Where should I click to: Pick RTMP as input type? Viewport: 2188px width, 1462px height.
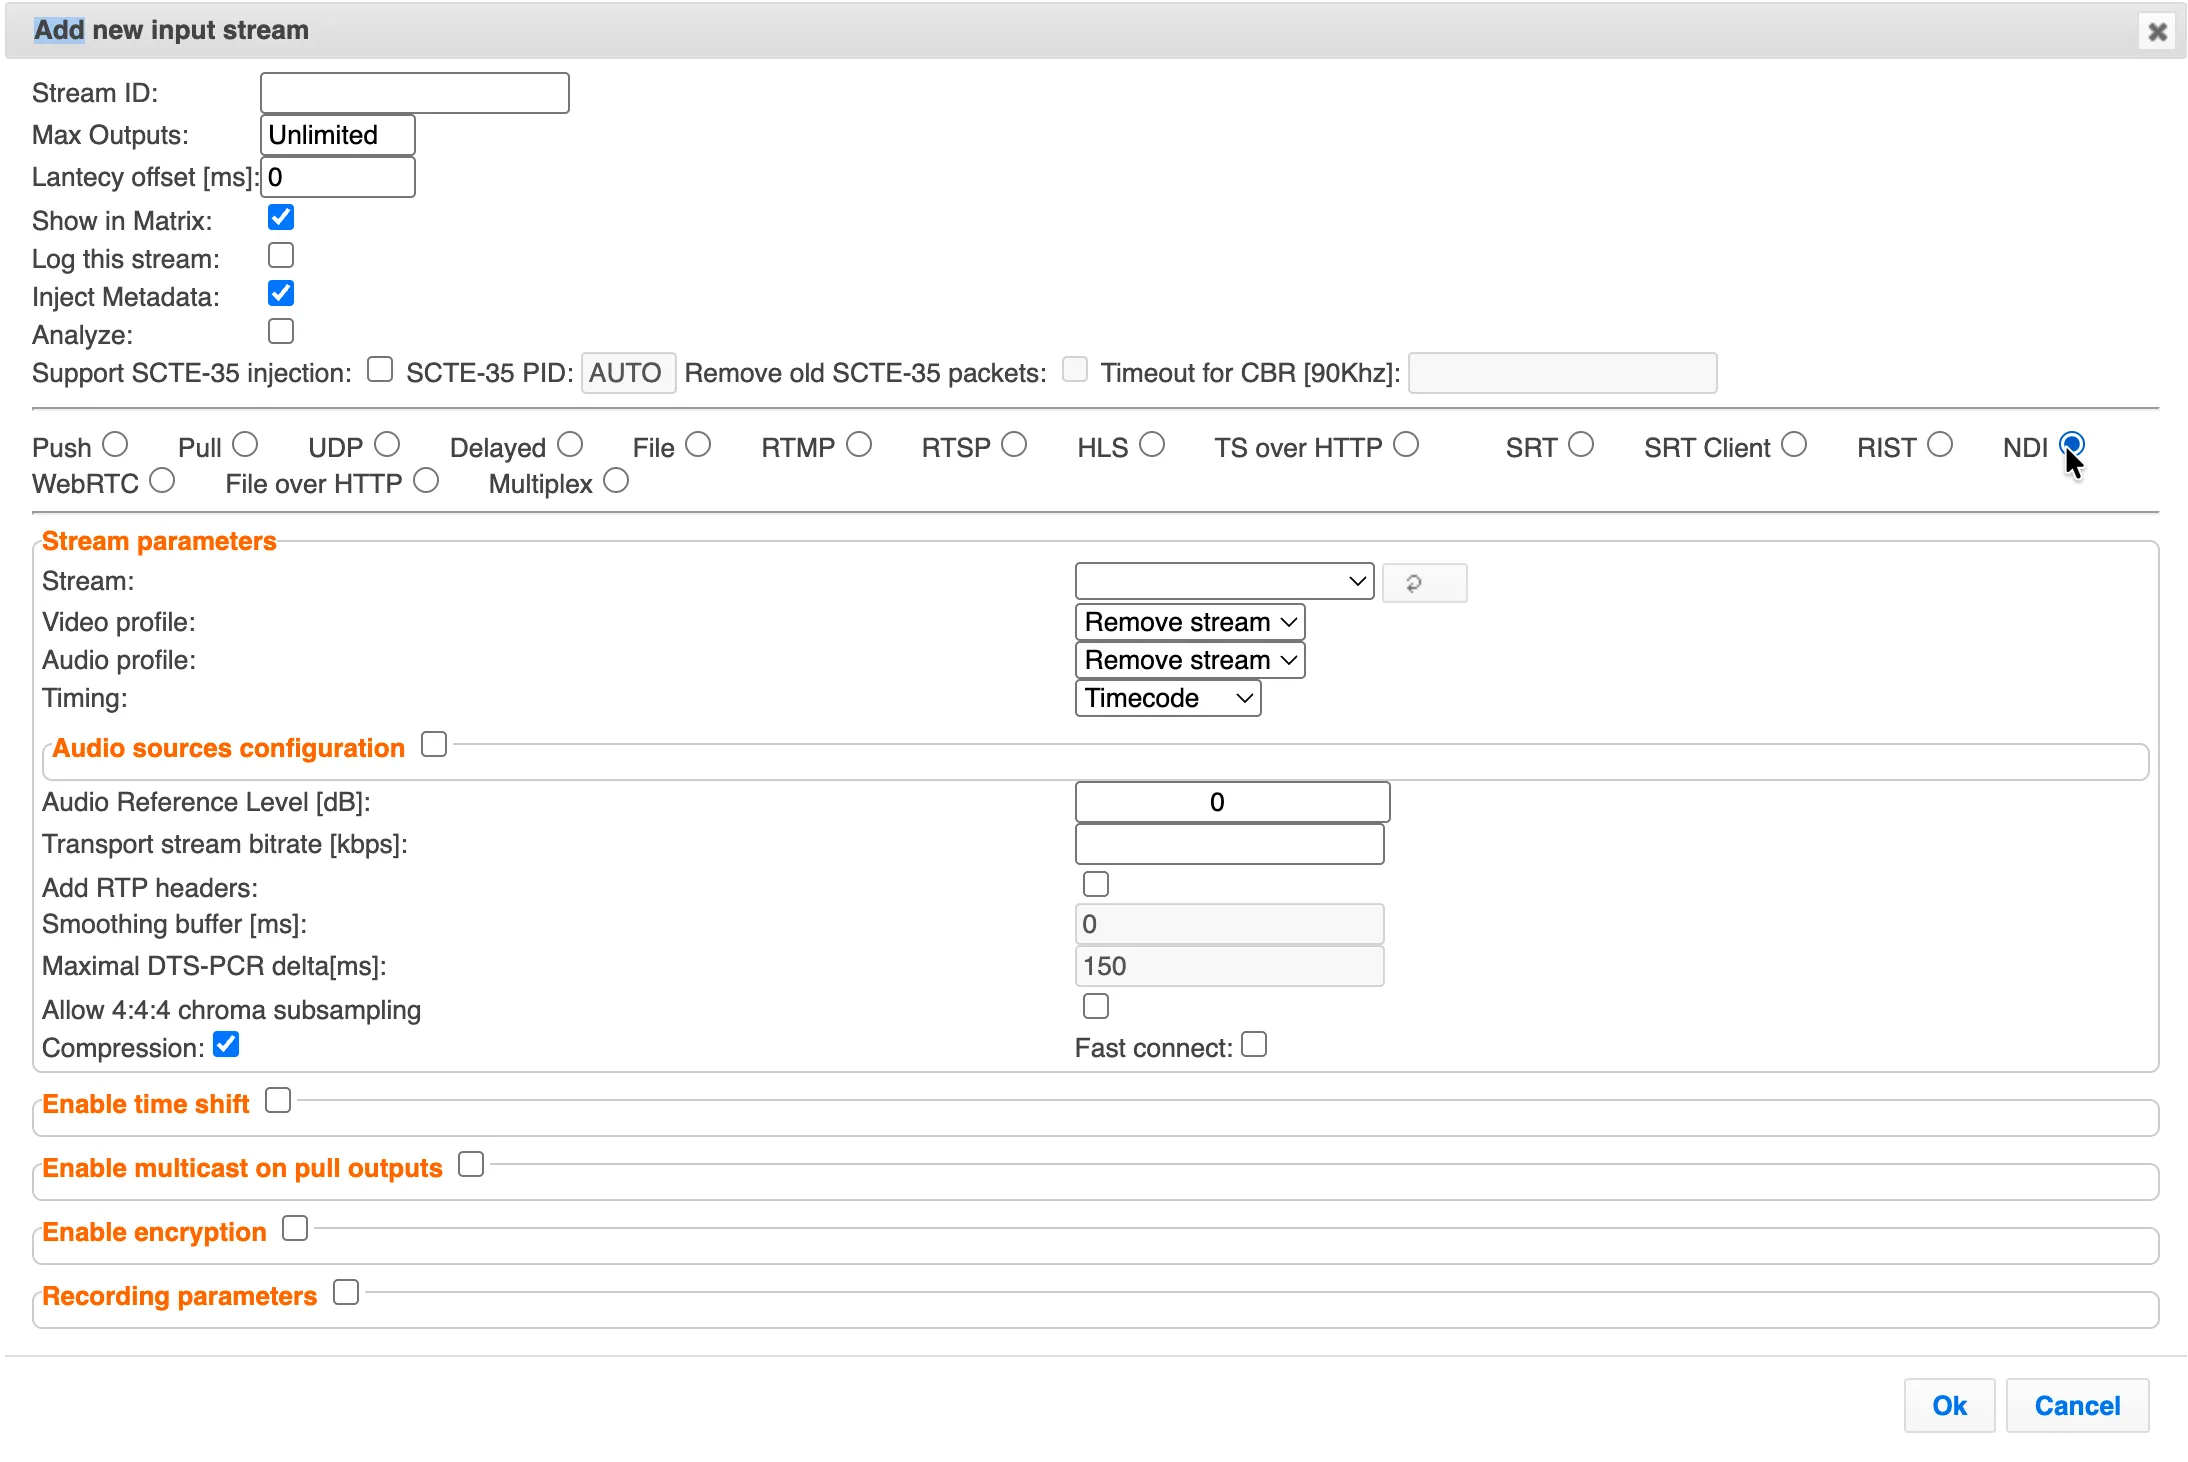pyautogui.click(x=859, y=444)
